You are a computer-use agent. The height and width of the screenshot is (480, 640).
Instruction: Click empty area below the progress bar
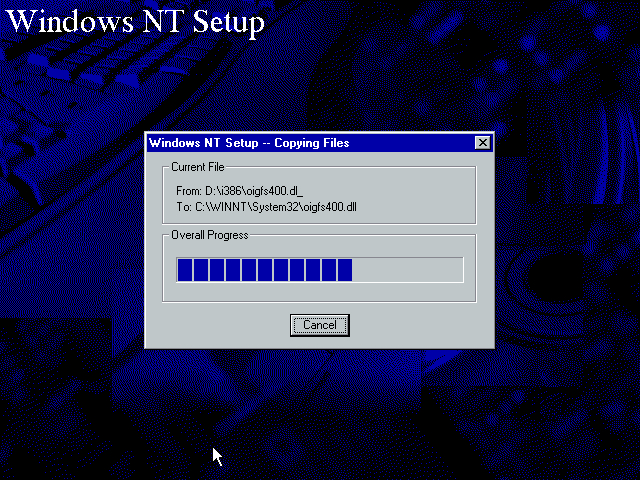pyautogui.click(x=320, y=292)
